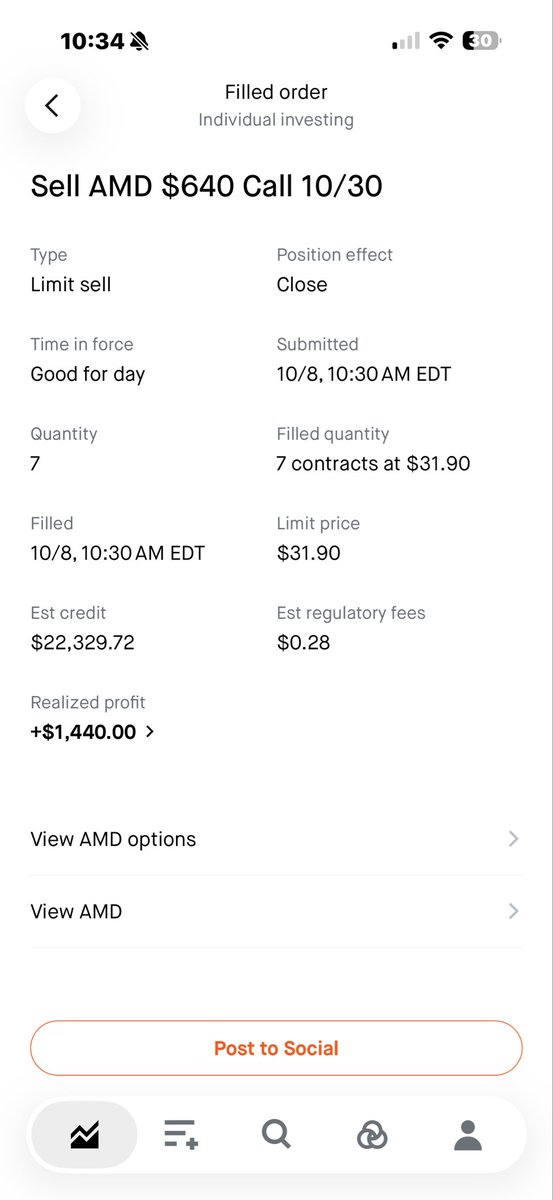Tap the Wi-Fi status icon

pos(440,41)
